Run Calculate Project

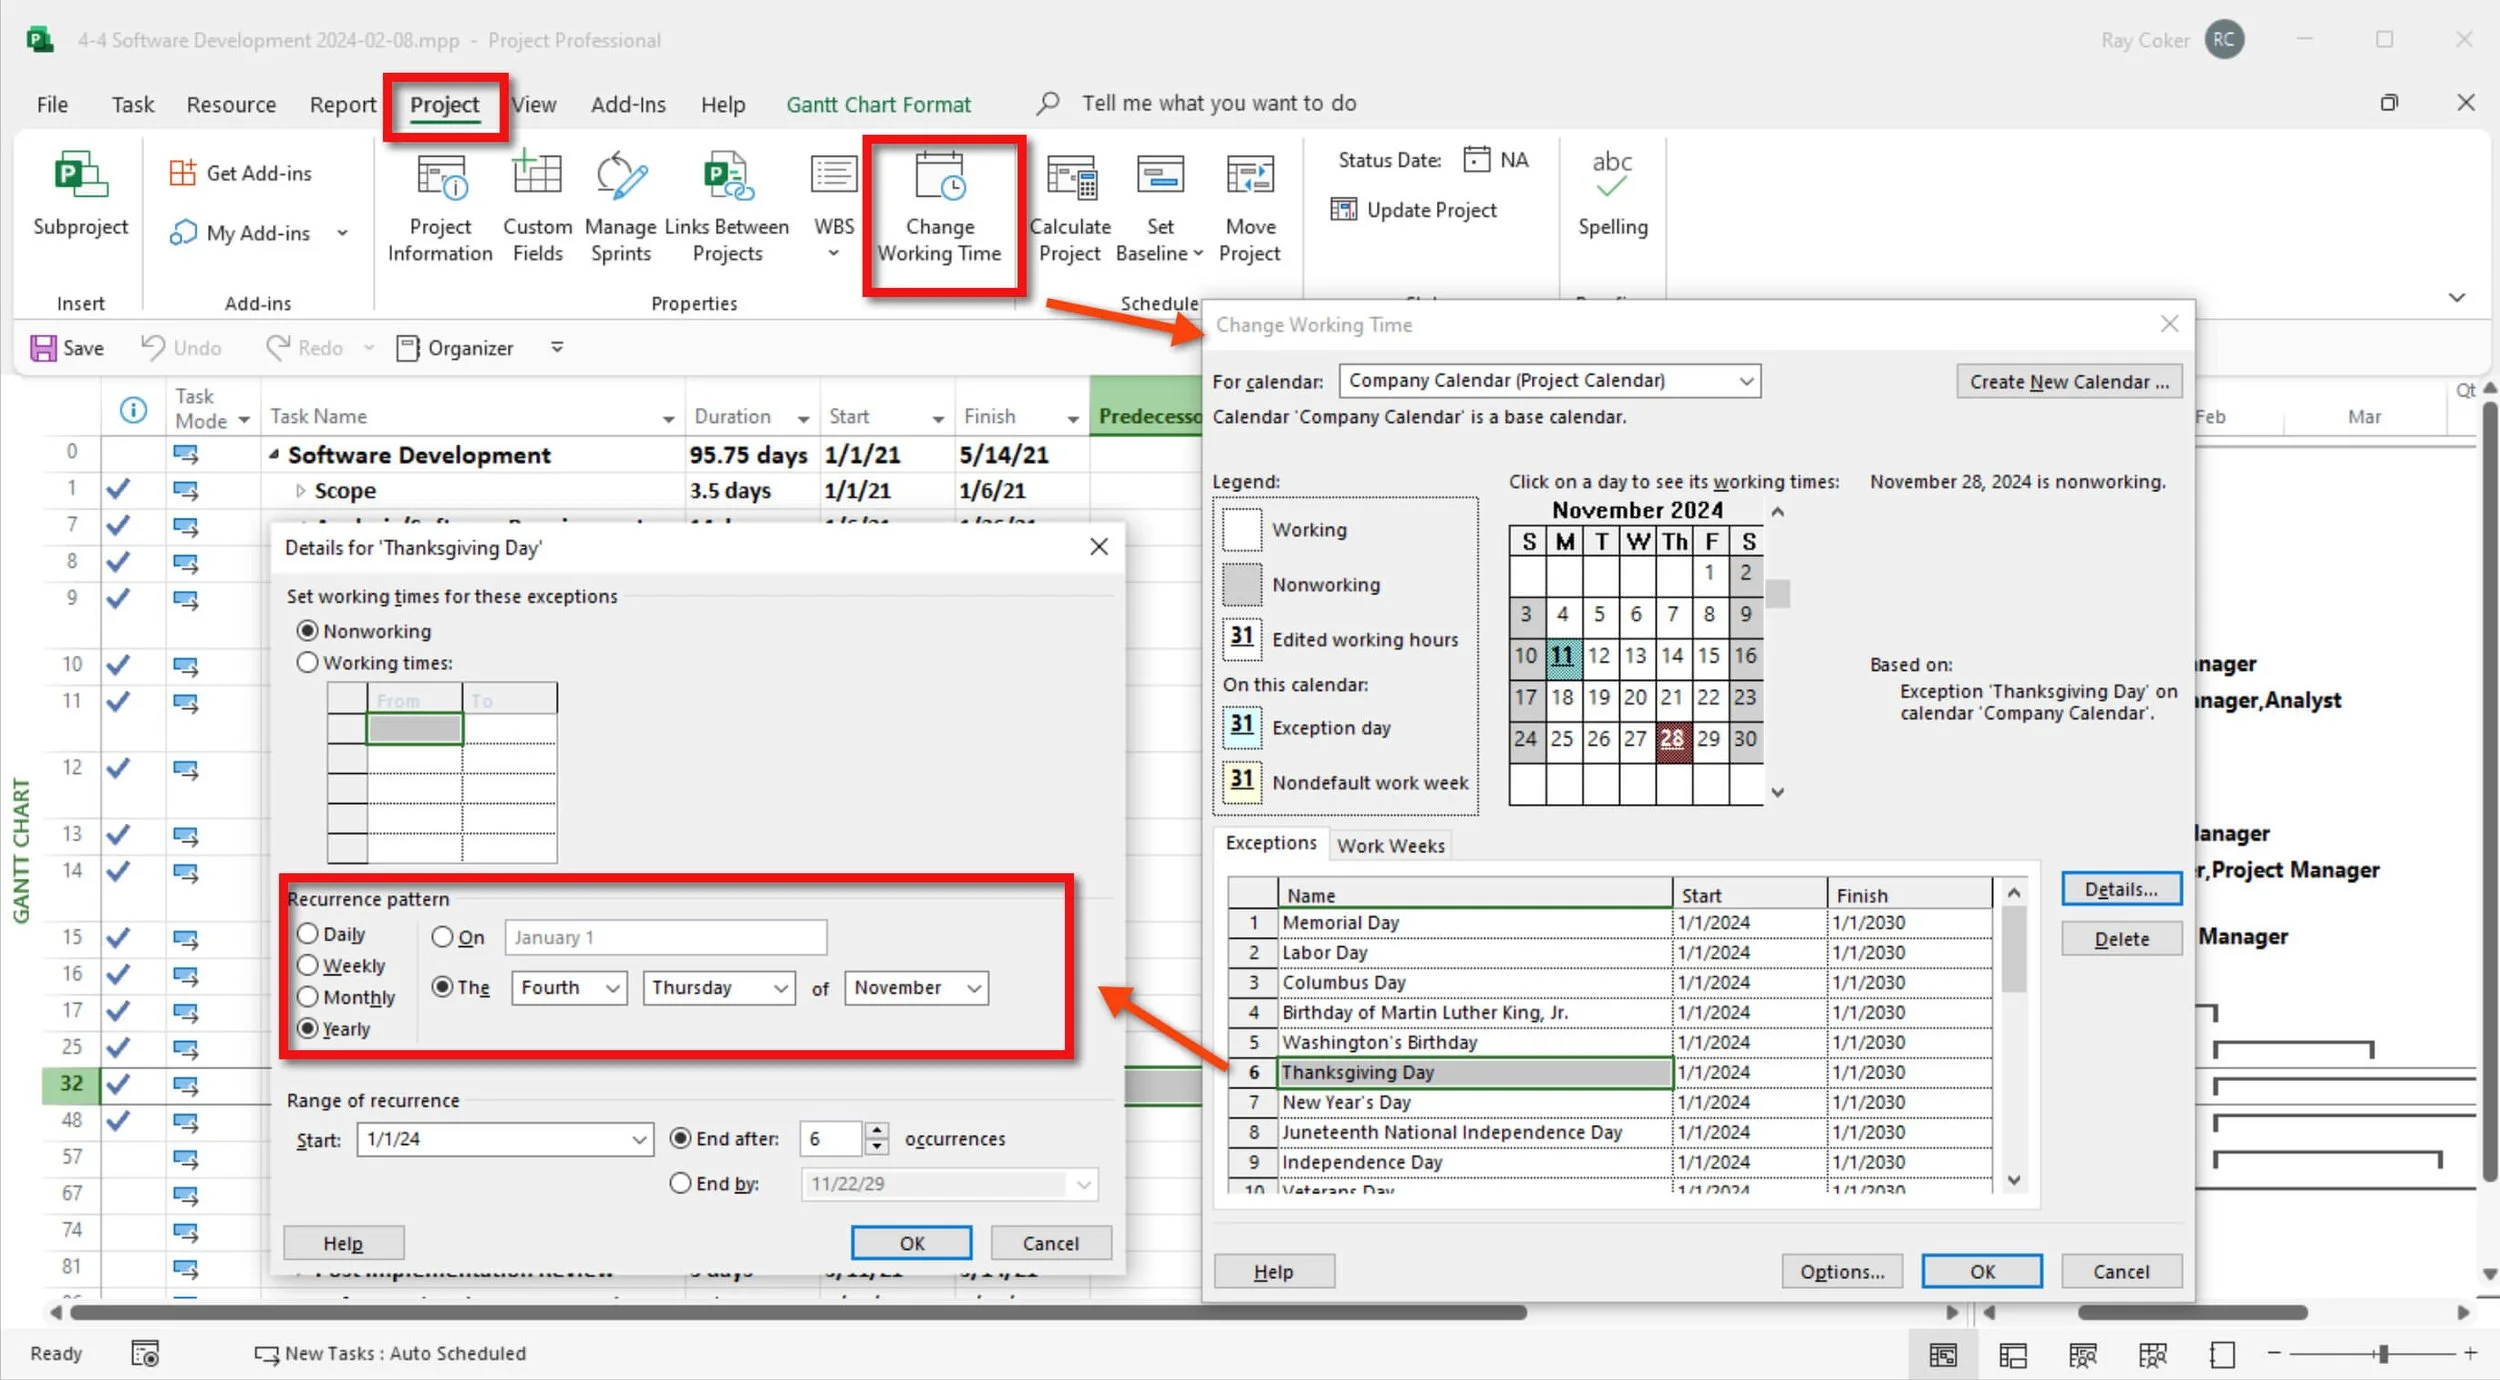1070,208
